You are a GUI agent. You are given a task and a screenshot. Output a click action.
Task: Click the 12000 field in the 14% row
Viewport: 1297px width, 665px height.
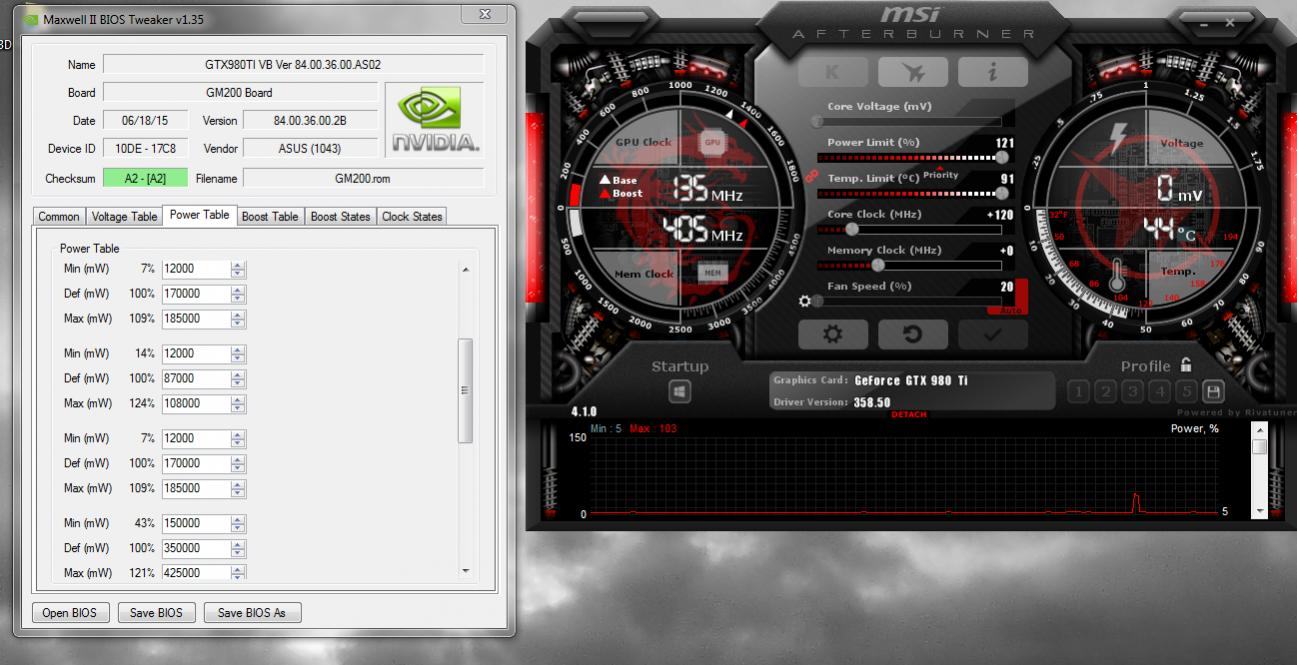tap(196, 354)
